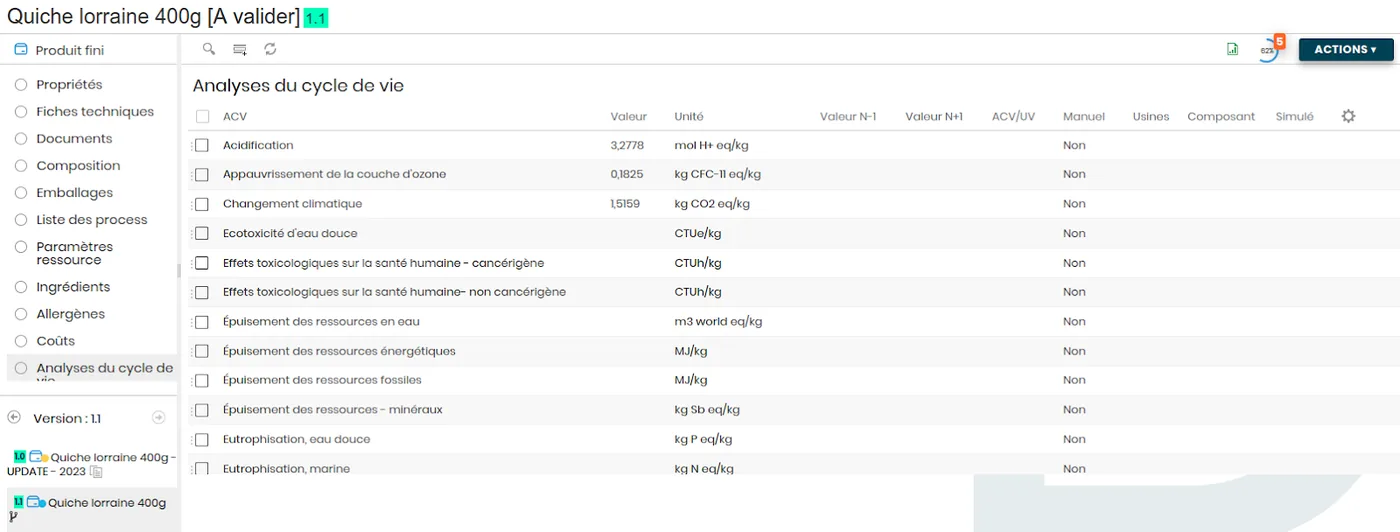Viewport: 1400px width, 532px height.
Task: Check the Changement climatique row checkbox
Action: [x=202, y=204]
